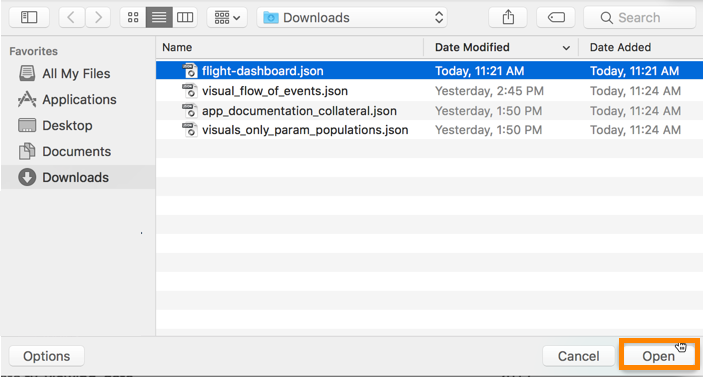This screenshot has height=377, width=703.
Task: Open the item arrangement dropdown
Action: tap(227, 17)
